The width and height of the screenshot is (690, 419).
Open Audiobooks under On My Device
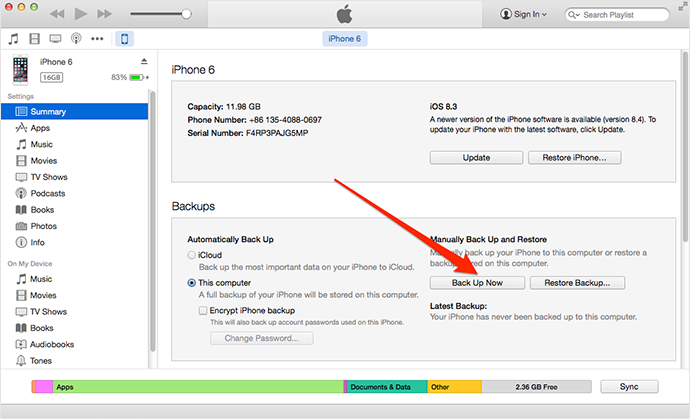(74, 344)
